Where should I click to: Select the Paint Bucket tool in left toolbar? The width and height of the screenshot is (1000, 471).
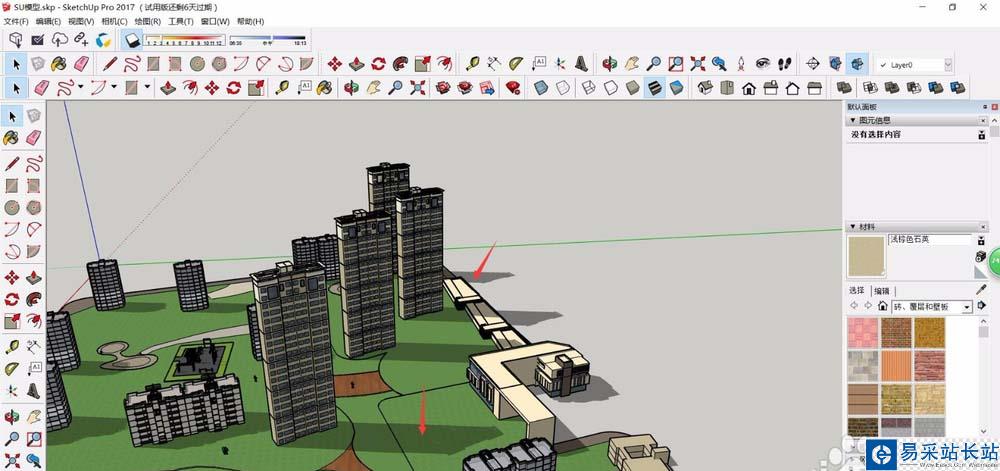click(x=11, y=137)
